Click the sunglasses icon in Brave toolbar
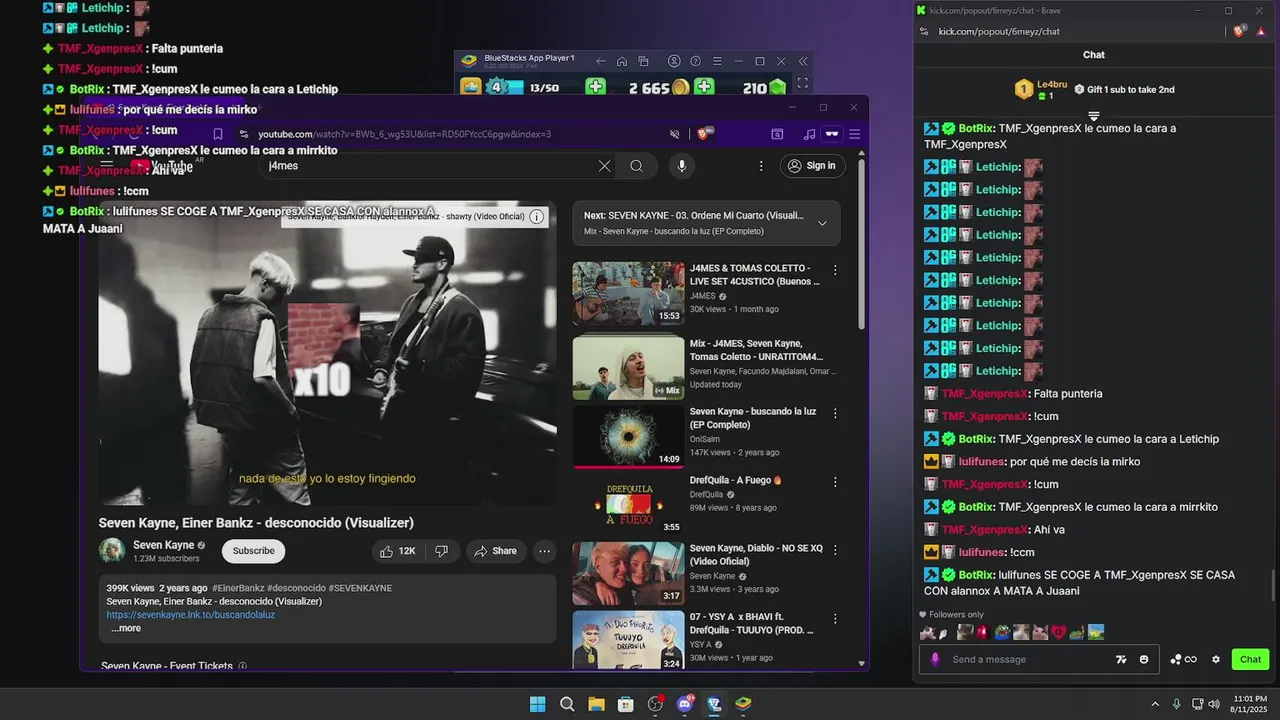 [x=831, y=134]
